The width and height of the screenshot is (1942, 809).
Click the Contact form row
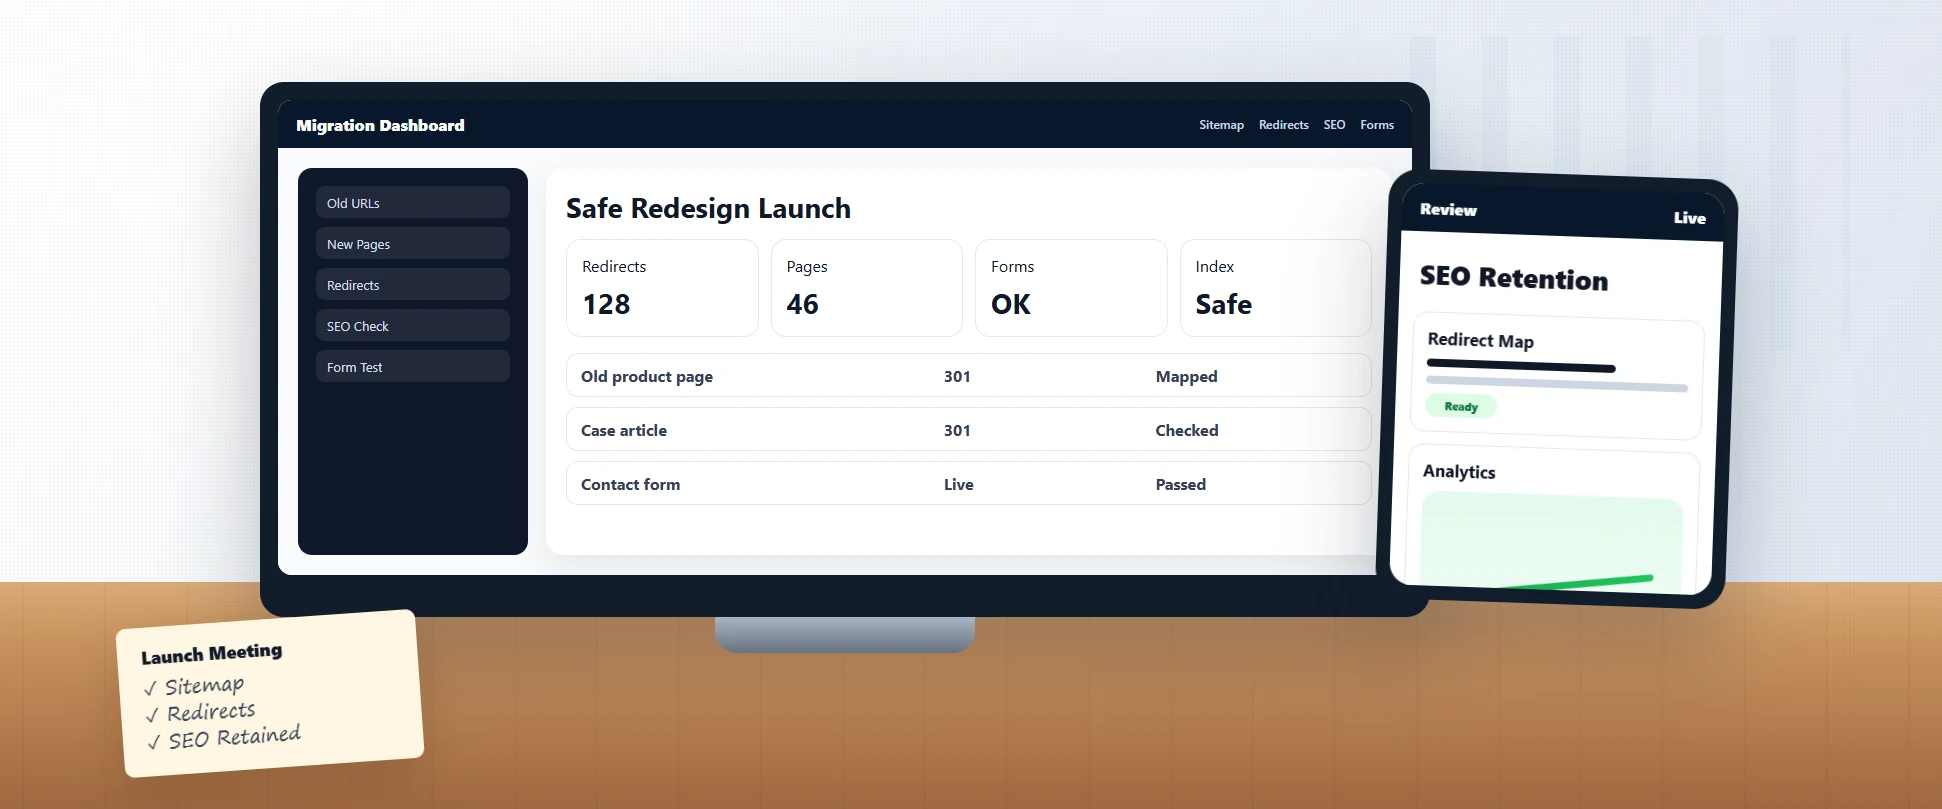coord(968,483)
